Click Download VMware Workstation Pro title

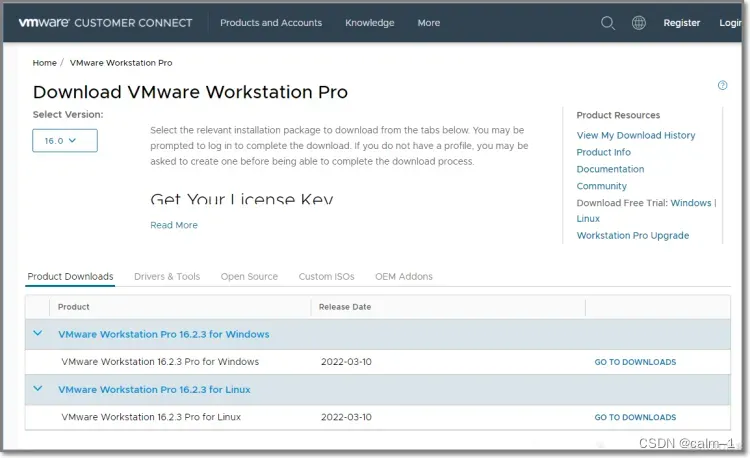pos(190,92)
